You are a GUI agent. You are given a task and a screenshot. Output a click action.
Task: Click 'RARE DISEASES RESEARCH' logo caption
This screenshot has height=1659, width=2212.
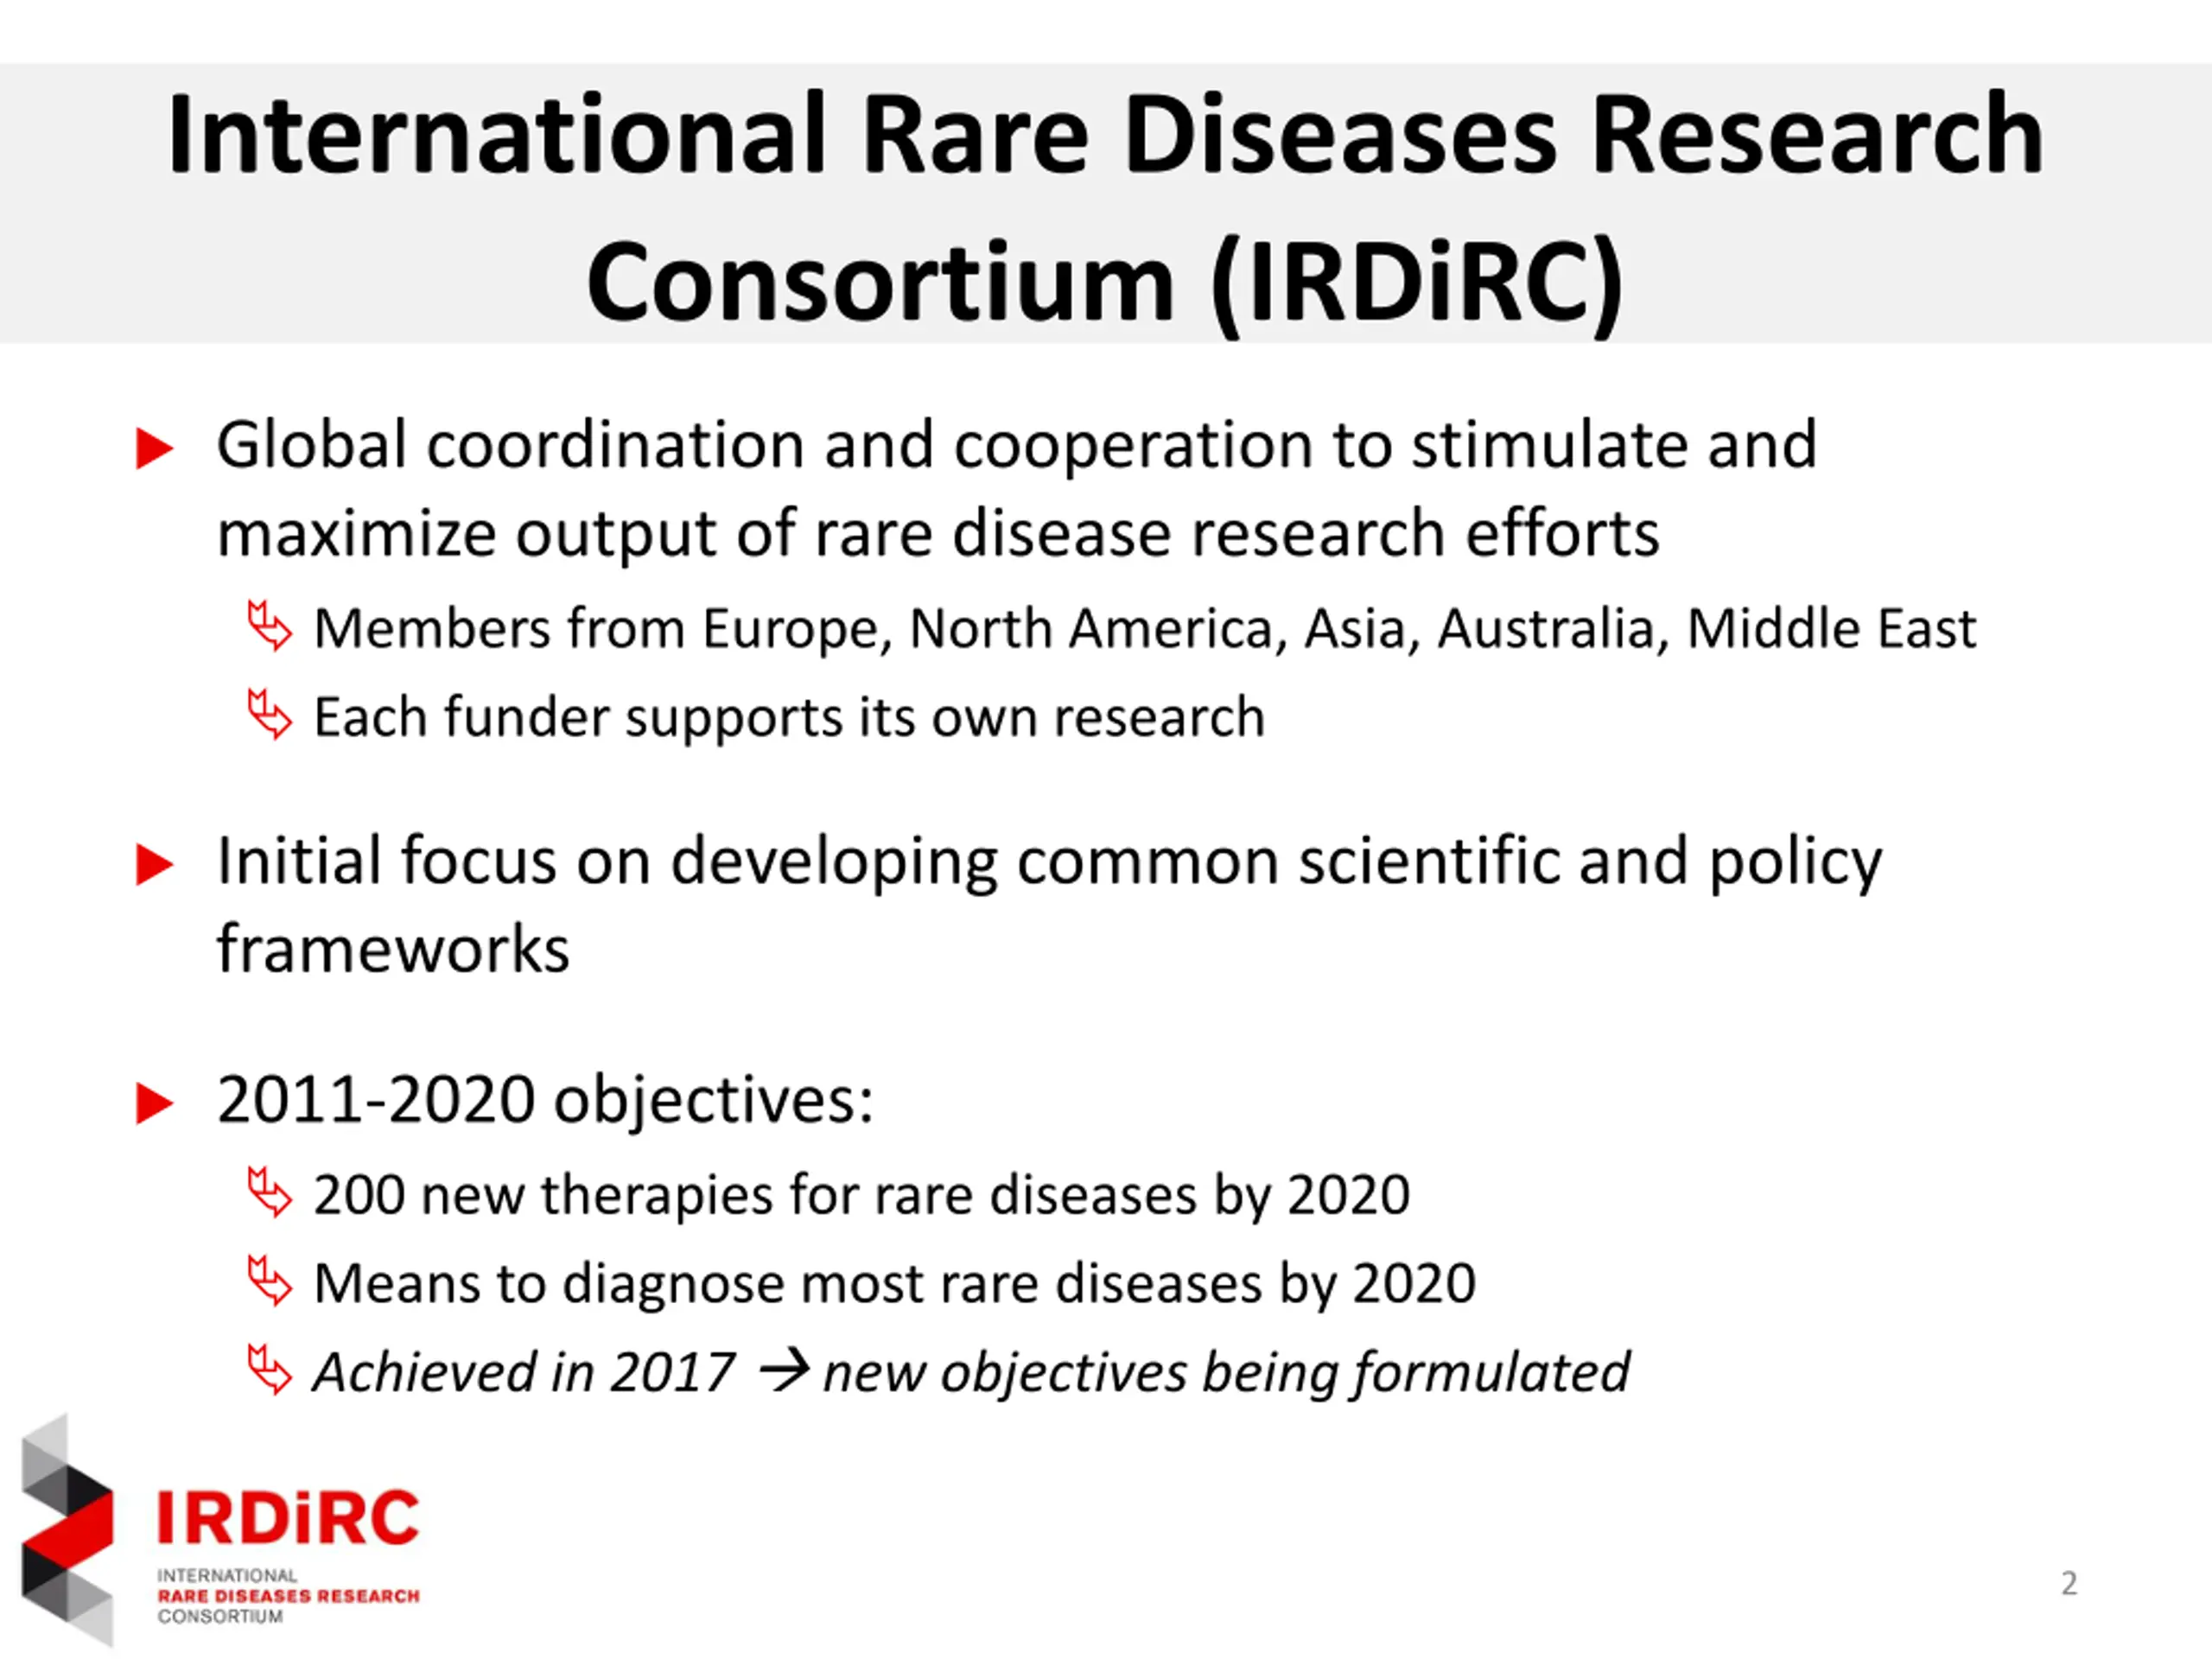tap(288, 1596)
